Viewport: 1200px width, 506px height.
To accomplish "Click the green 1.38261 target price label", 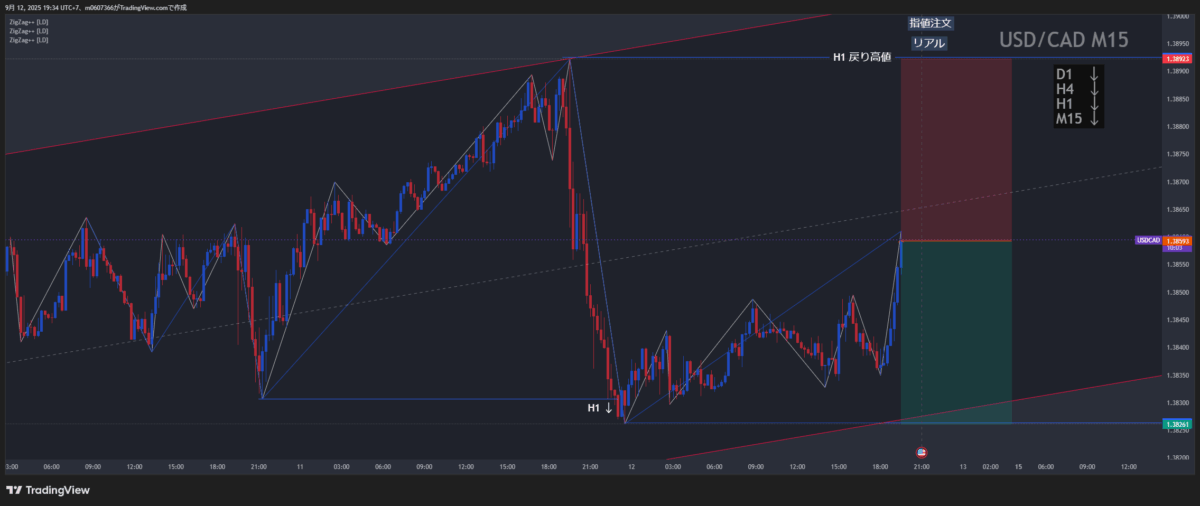I will [1176, 424].
